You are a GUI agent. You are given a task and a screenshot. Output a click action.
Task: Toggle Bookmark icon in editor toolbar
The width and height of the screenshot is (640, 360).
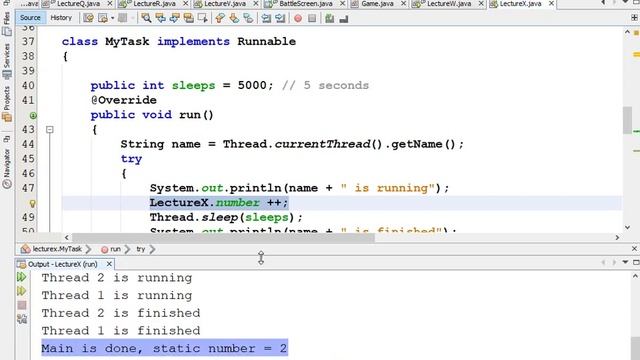pyautogui.click(x=248, y=18)
